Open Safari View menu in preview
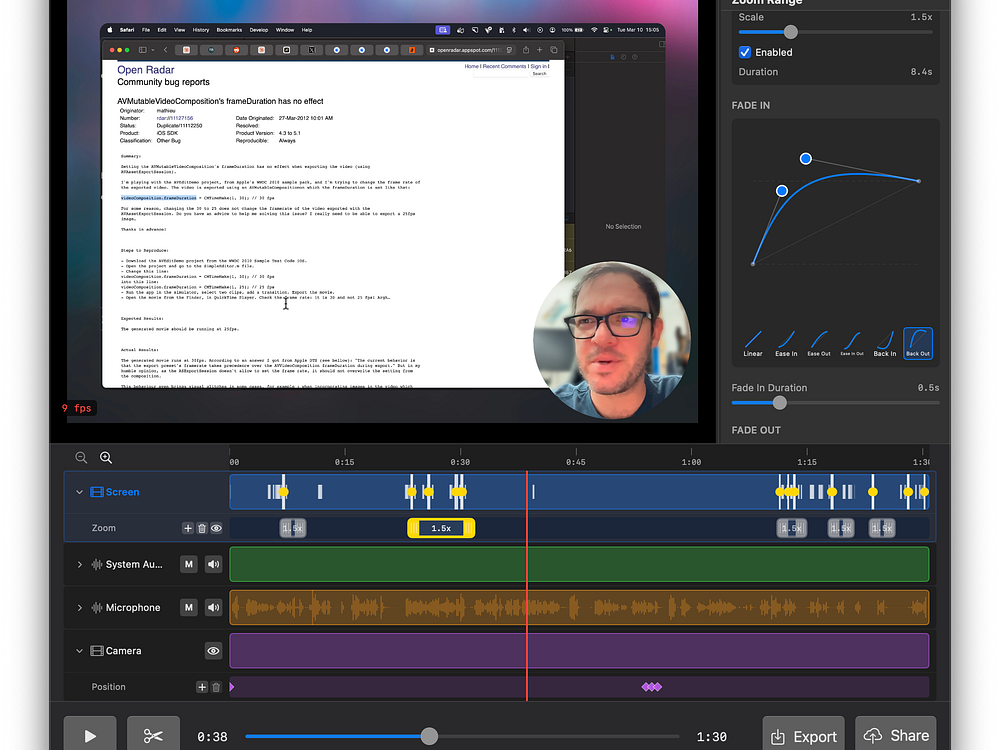 pos(180,30)
